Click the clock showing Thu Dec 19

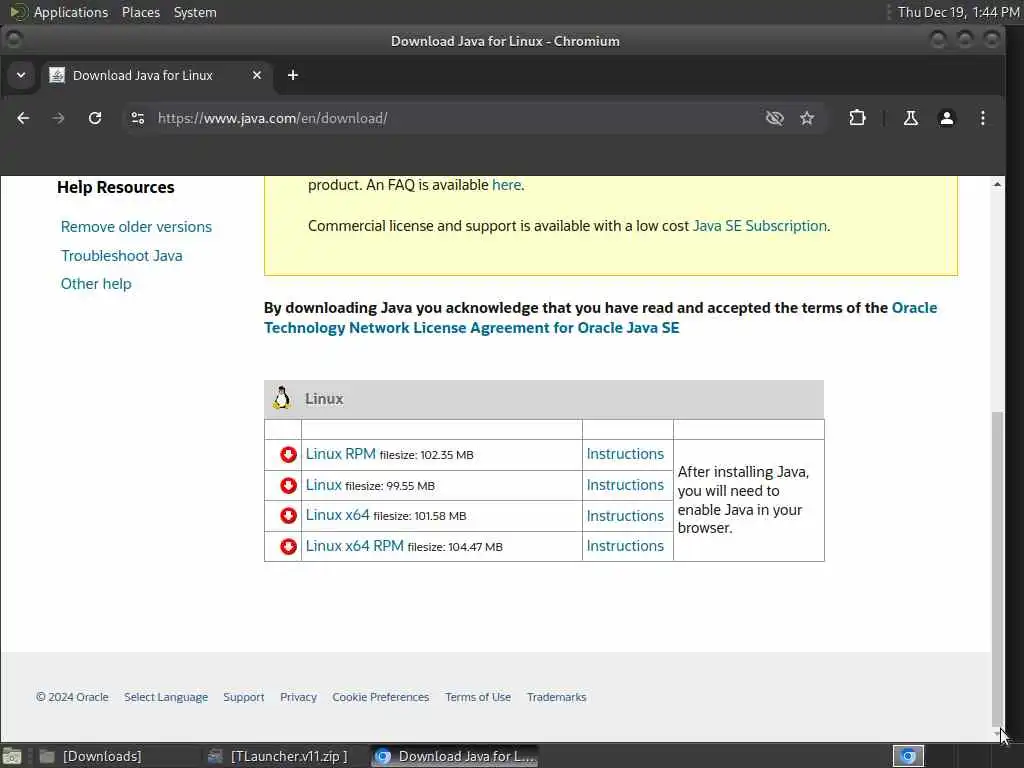tap(958, 12)
